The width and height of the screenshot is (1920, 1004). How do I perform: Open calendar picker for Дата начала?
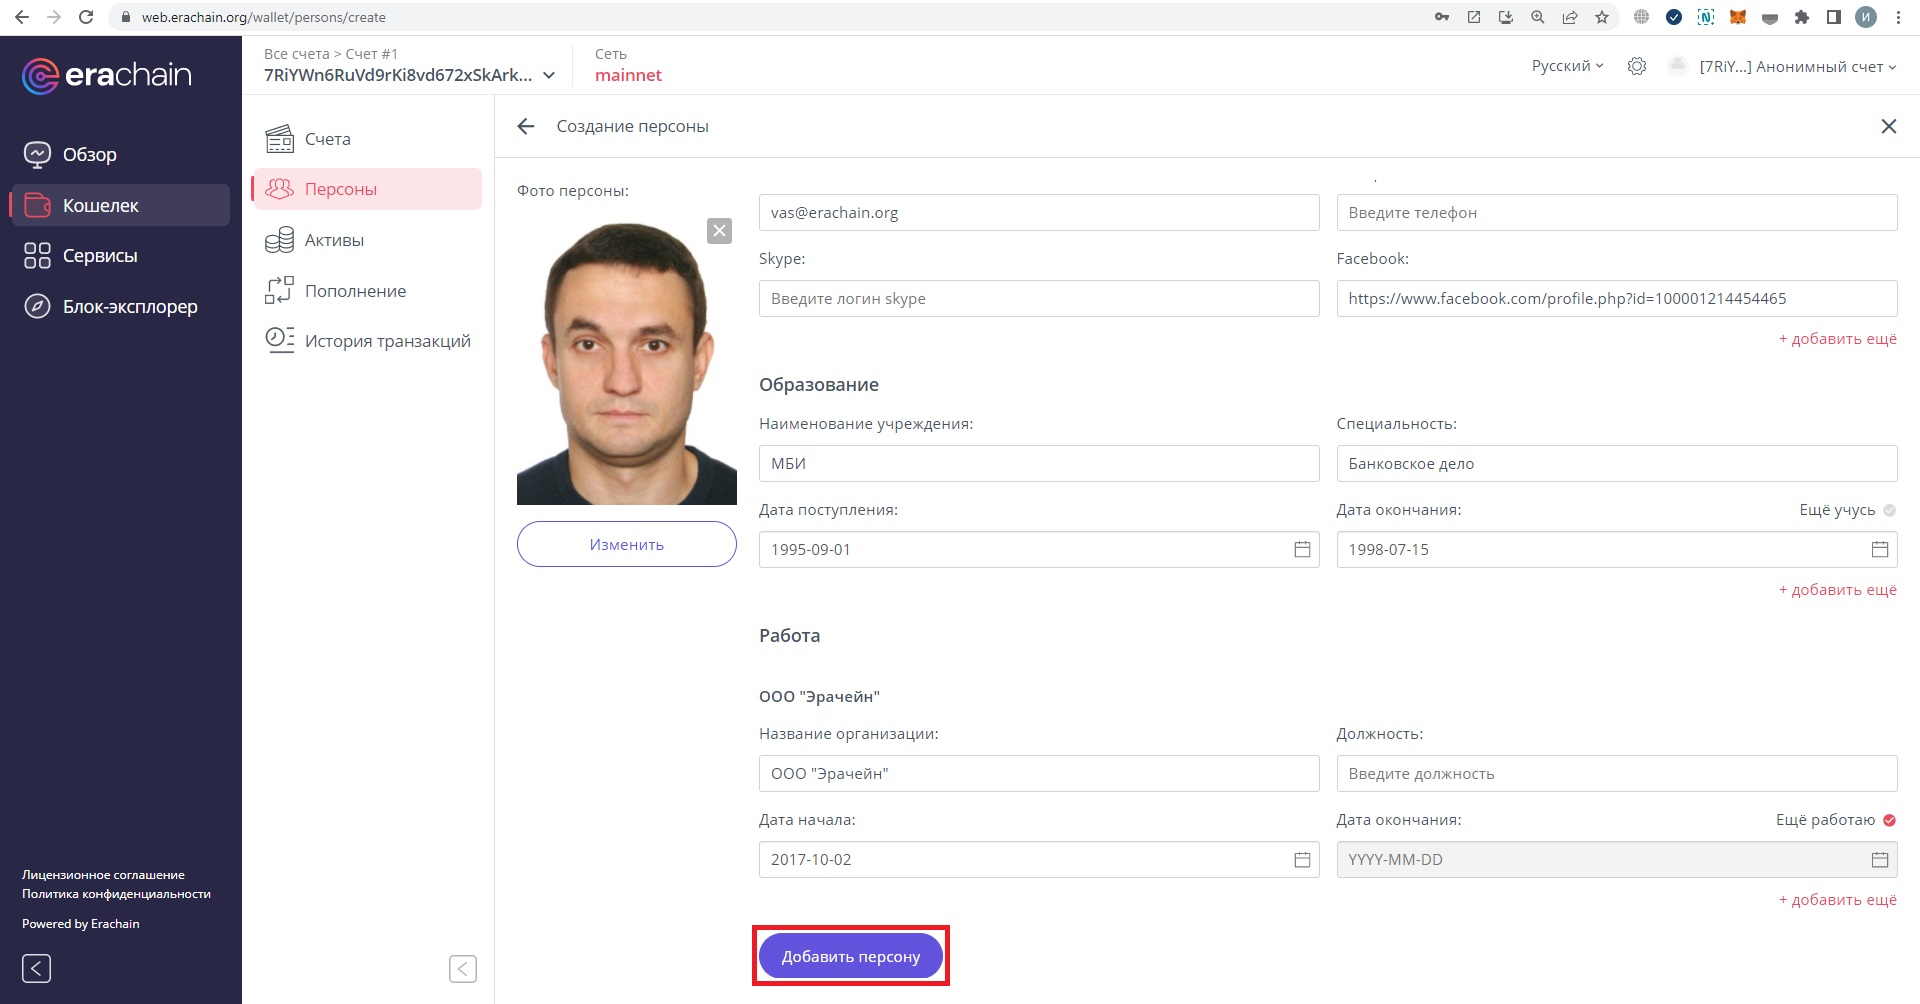(x=1301, y=859)
